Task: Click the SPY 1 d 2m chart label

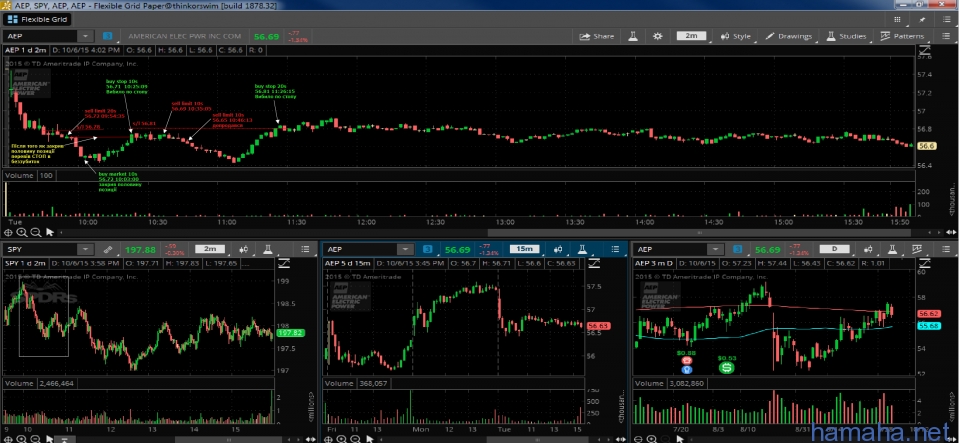Action: 25,263
